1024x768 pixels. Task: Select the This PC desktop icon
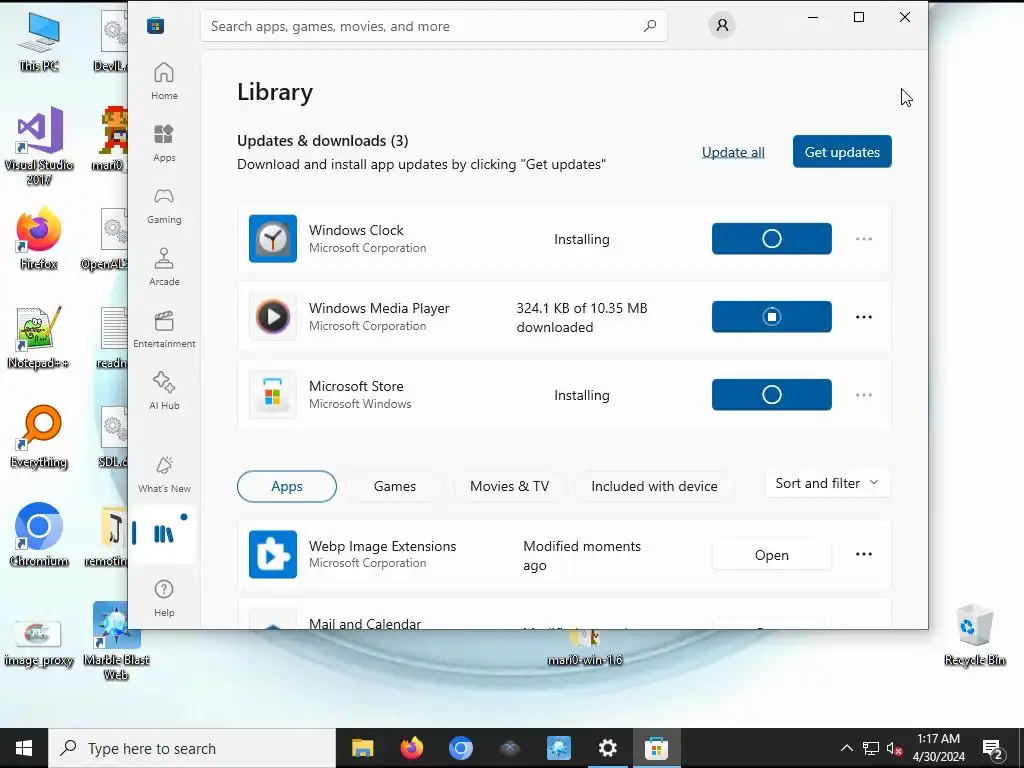pyautogui.click(x=39, y=41)
